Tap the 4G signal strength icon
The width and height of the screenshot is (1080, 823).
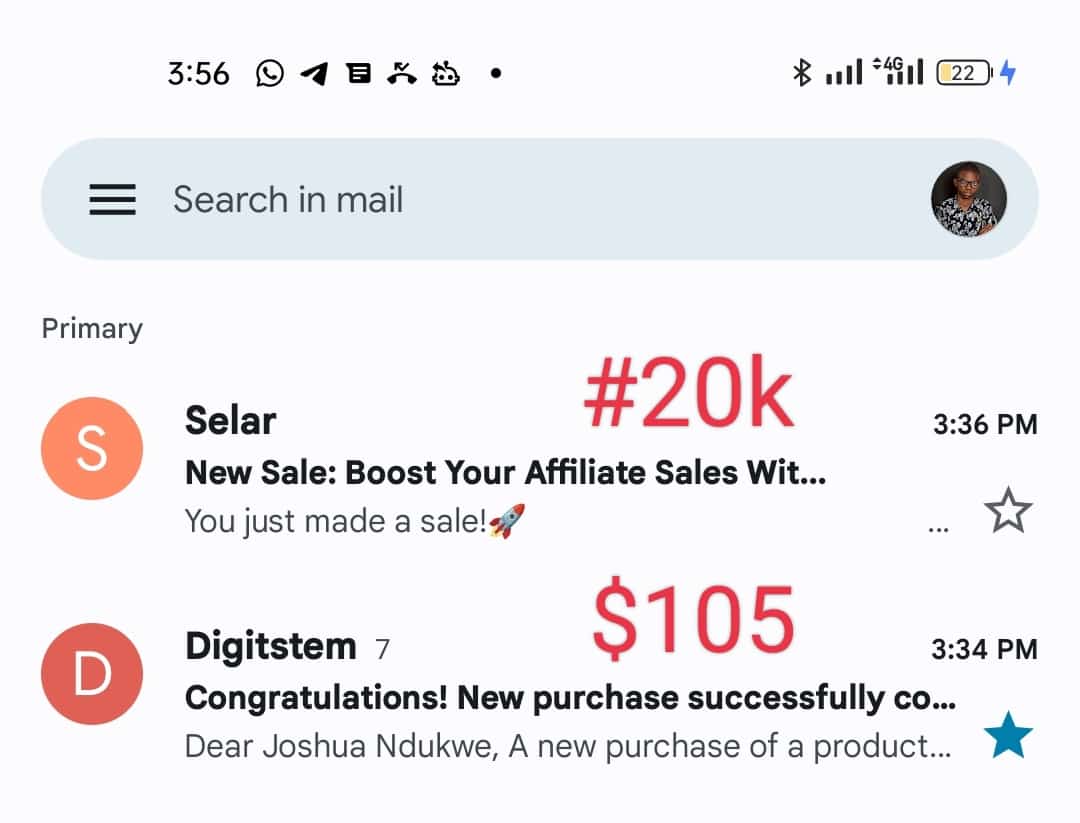[898, 71]
